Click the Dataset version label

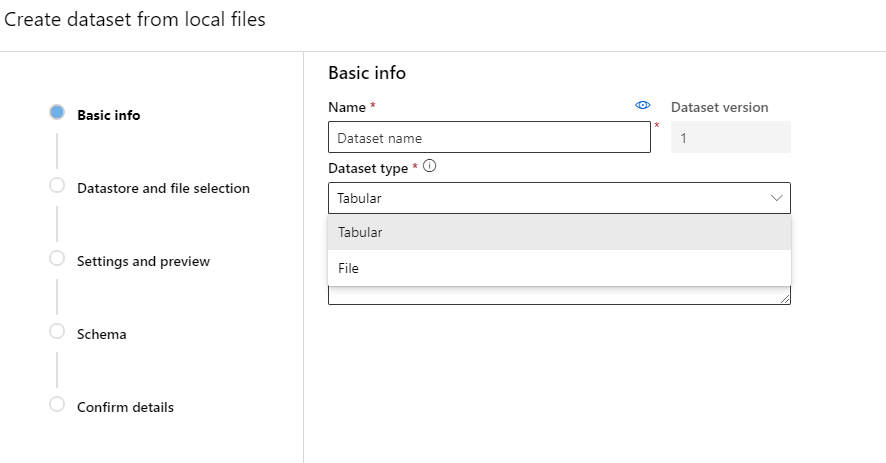click(719, 107)
